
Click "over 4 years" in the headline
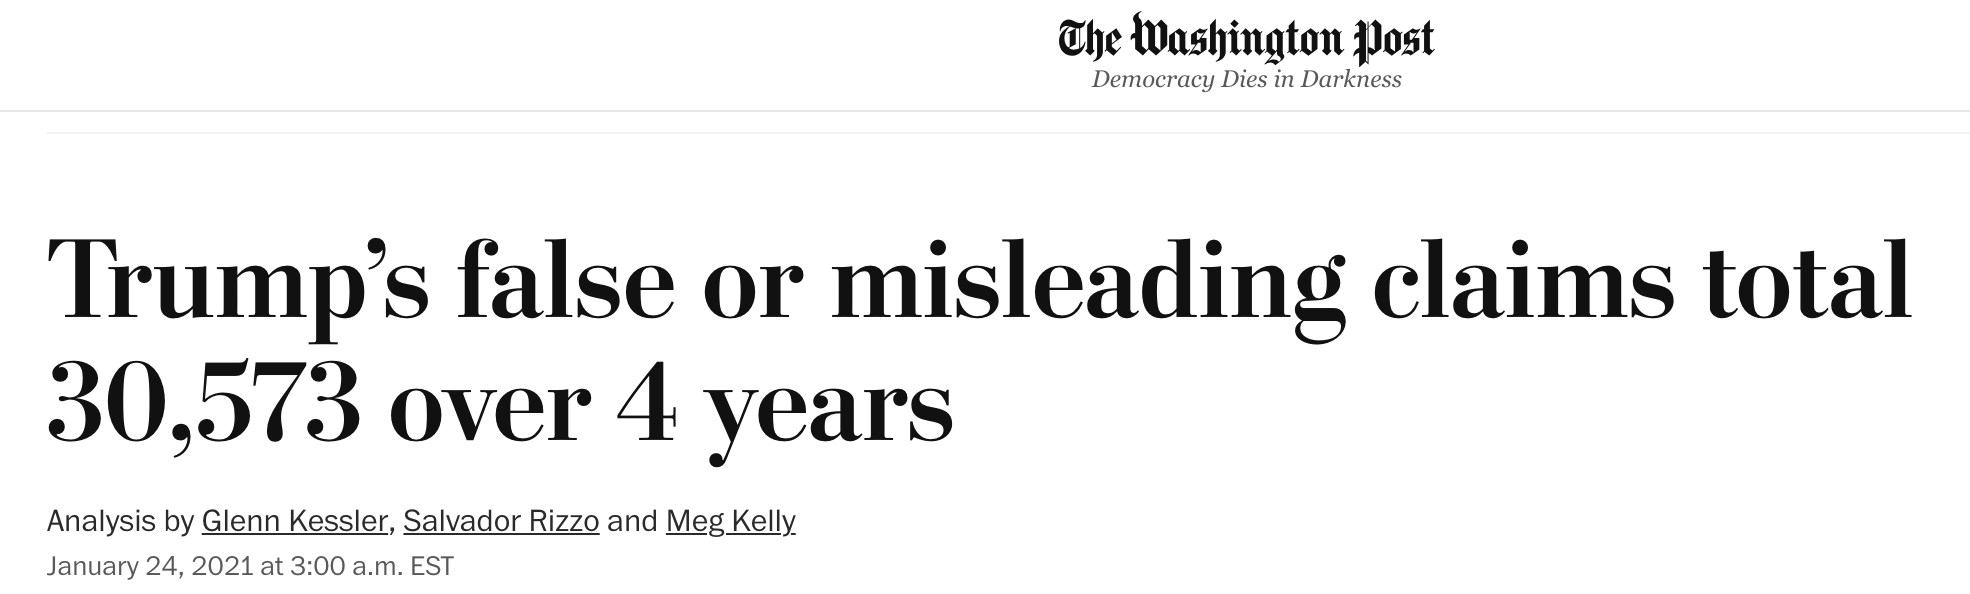(x=671, y=410)
